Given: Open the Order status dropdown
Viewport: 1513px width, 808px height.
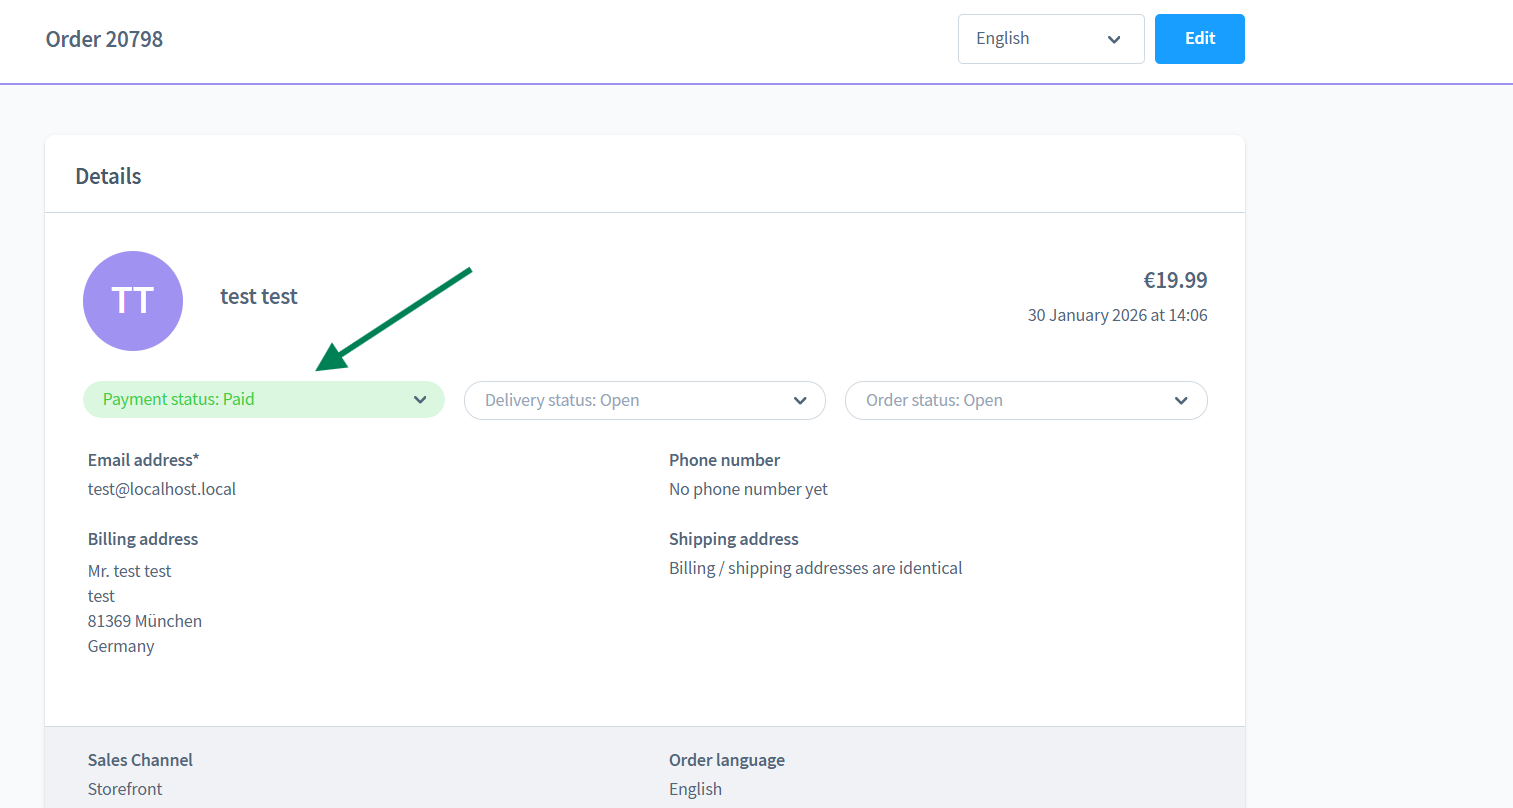Looking at the screenshot, I should point(1025,401).
